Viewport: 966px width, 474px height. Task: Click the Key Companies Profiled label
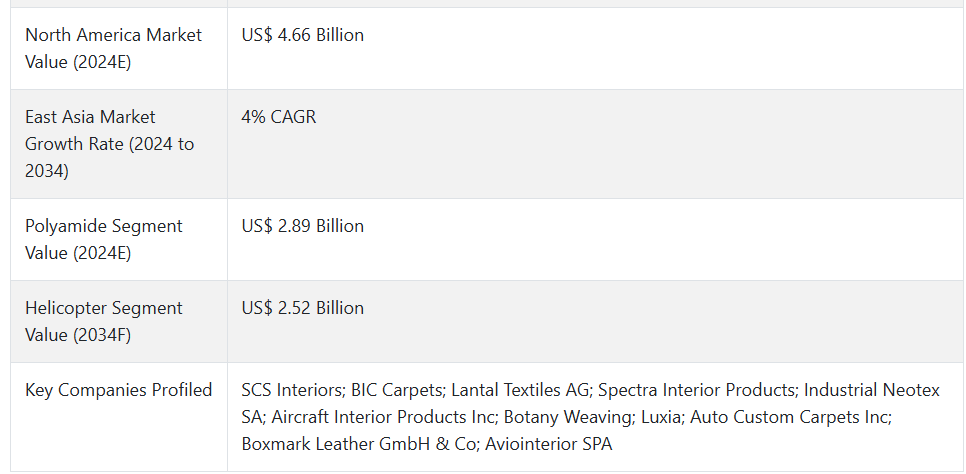point(118,390)
